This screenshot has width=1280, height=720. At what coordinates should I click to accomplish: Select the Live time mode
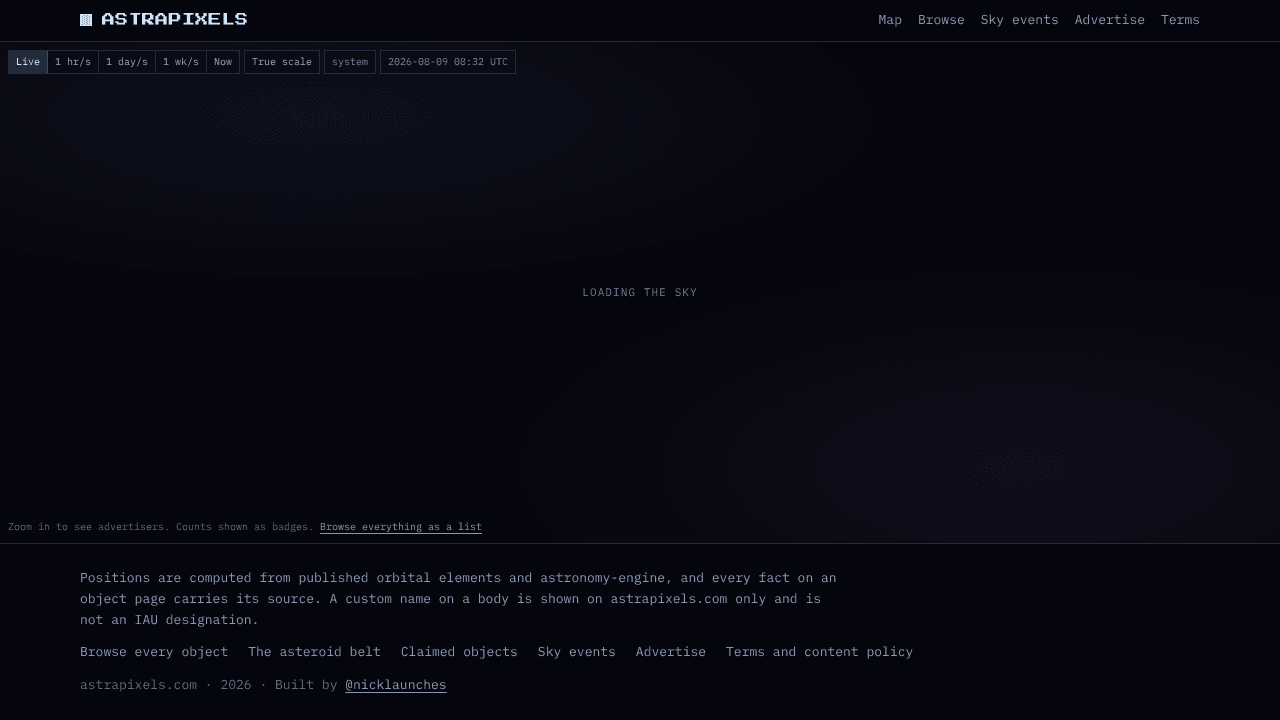click(x=28, y=62)
